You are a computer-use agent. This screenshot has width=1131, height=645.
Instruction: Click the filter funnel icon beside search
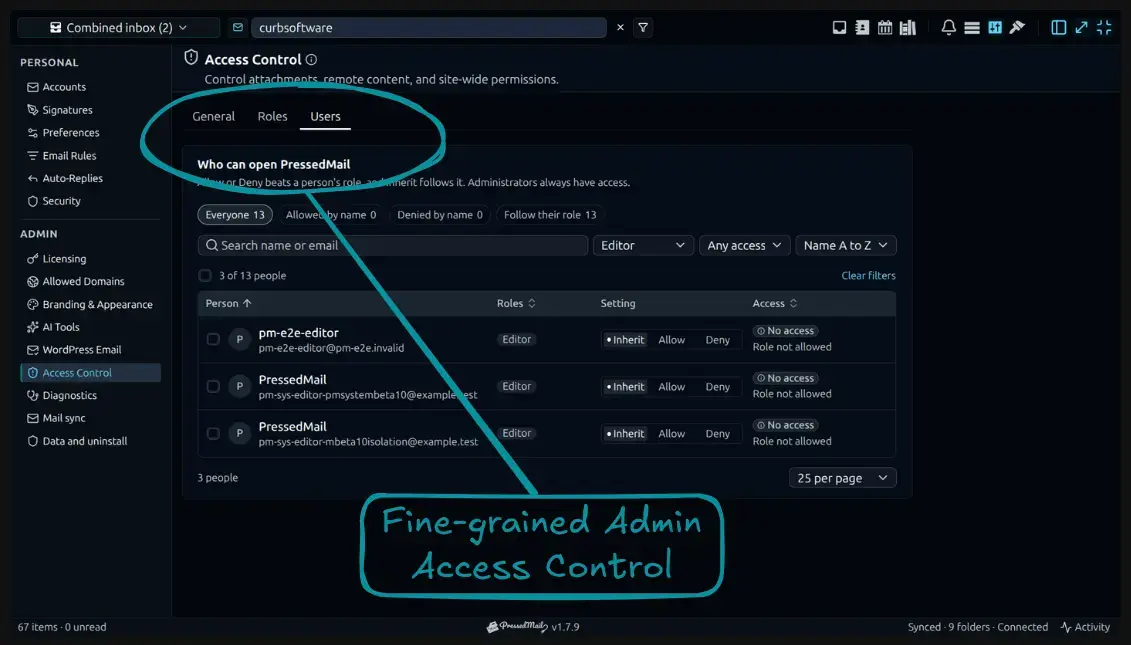tap(643, 27)
